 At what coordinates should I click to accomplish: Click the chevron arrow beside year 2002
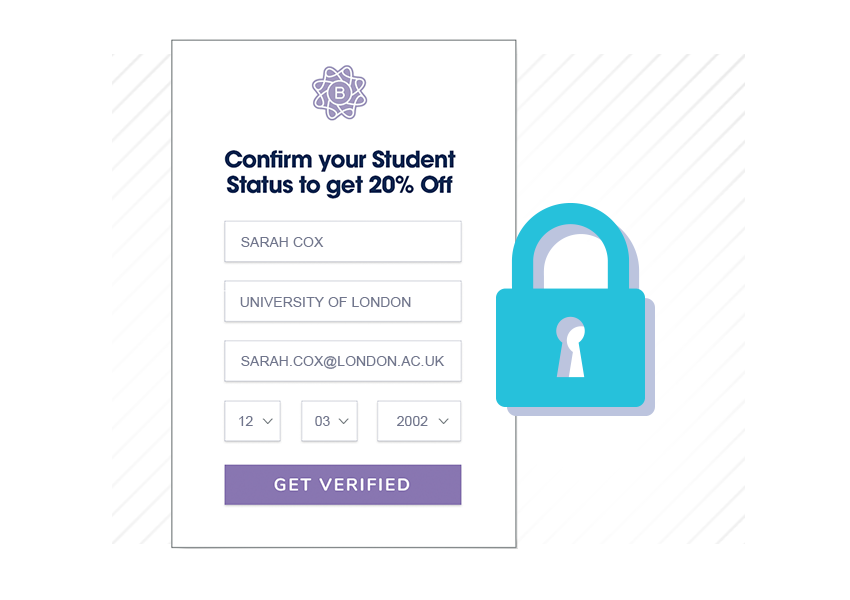443,421
